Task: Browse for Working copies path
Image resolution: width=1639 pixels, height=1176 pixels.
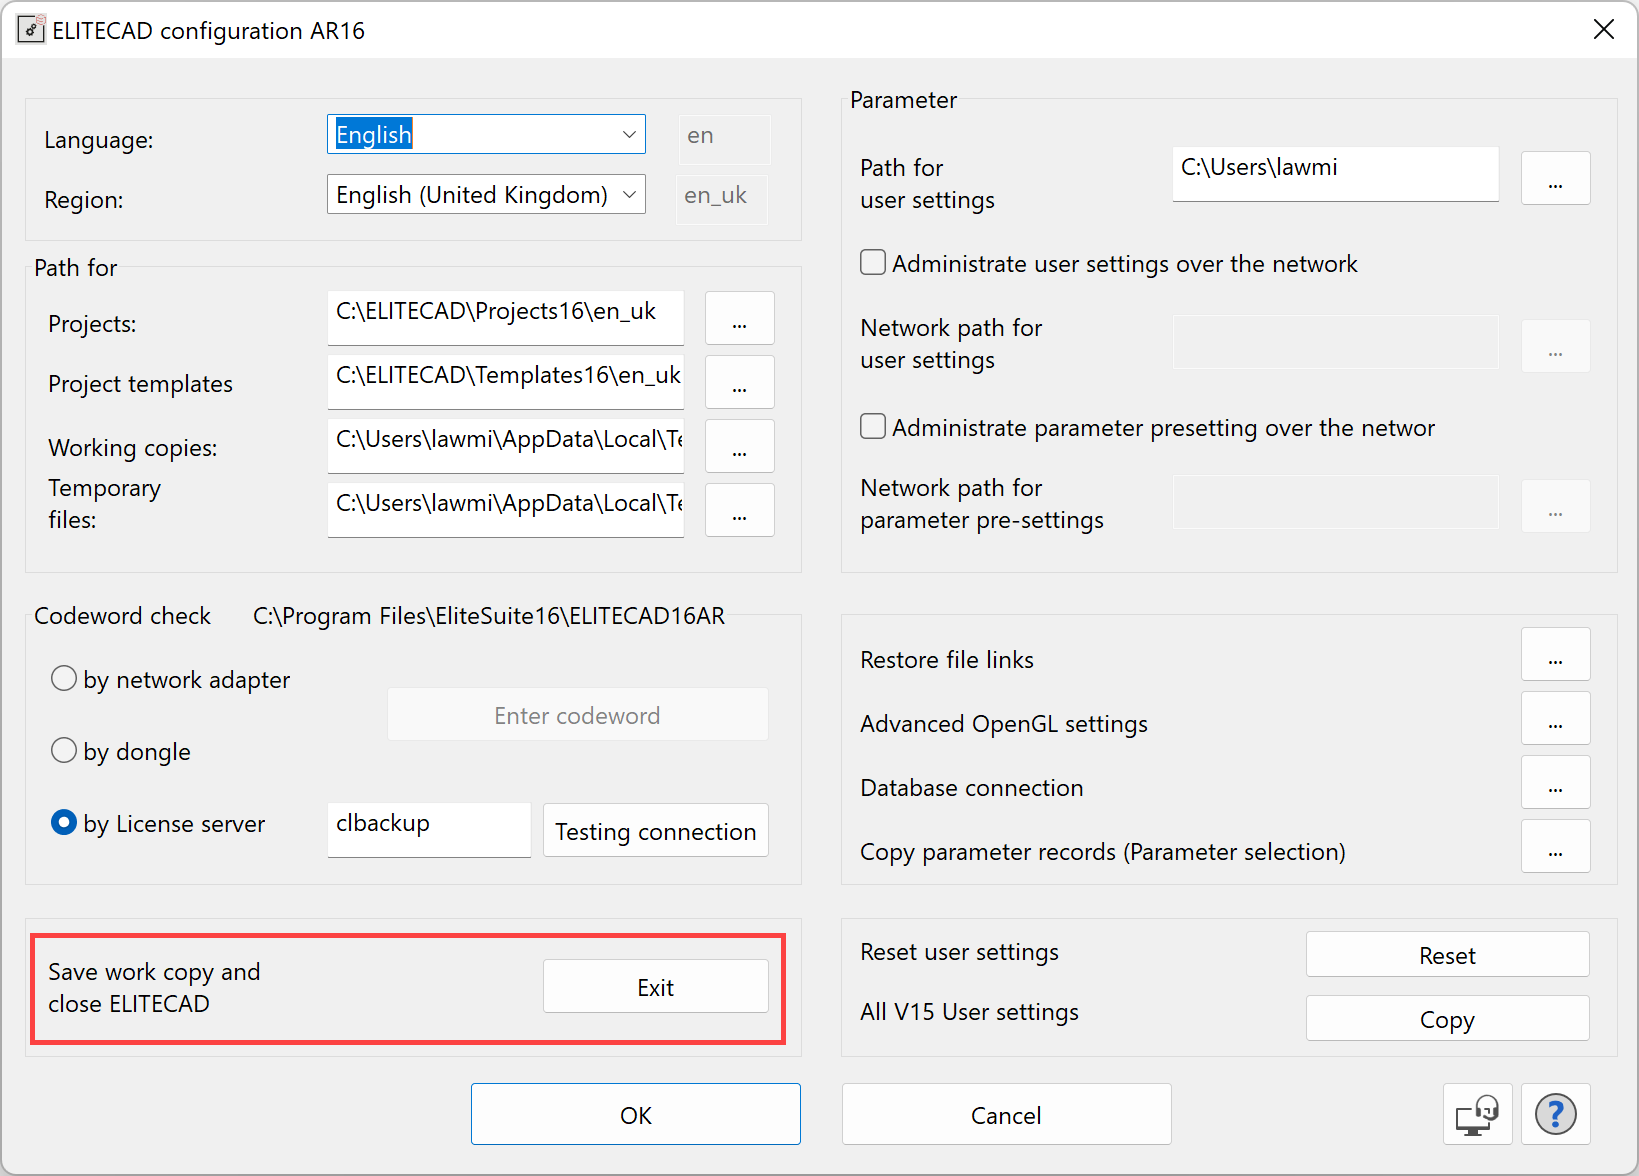Action: click(x=739, y=446)
